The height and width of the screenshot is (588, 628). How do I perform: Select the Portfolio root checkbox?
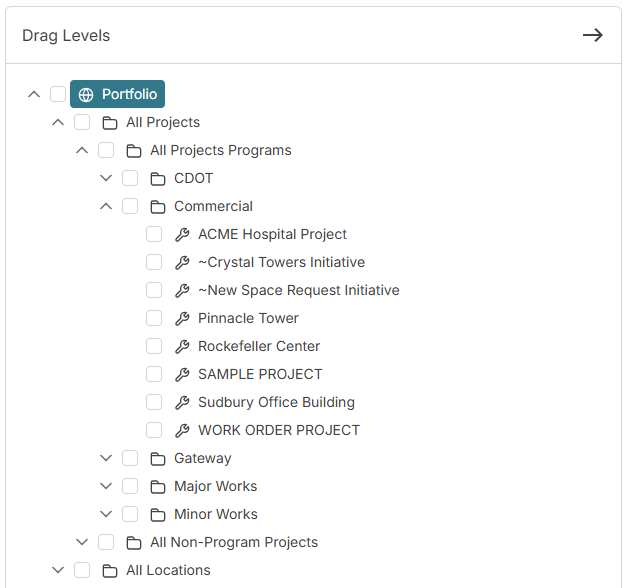coord(58,95)
